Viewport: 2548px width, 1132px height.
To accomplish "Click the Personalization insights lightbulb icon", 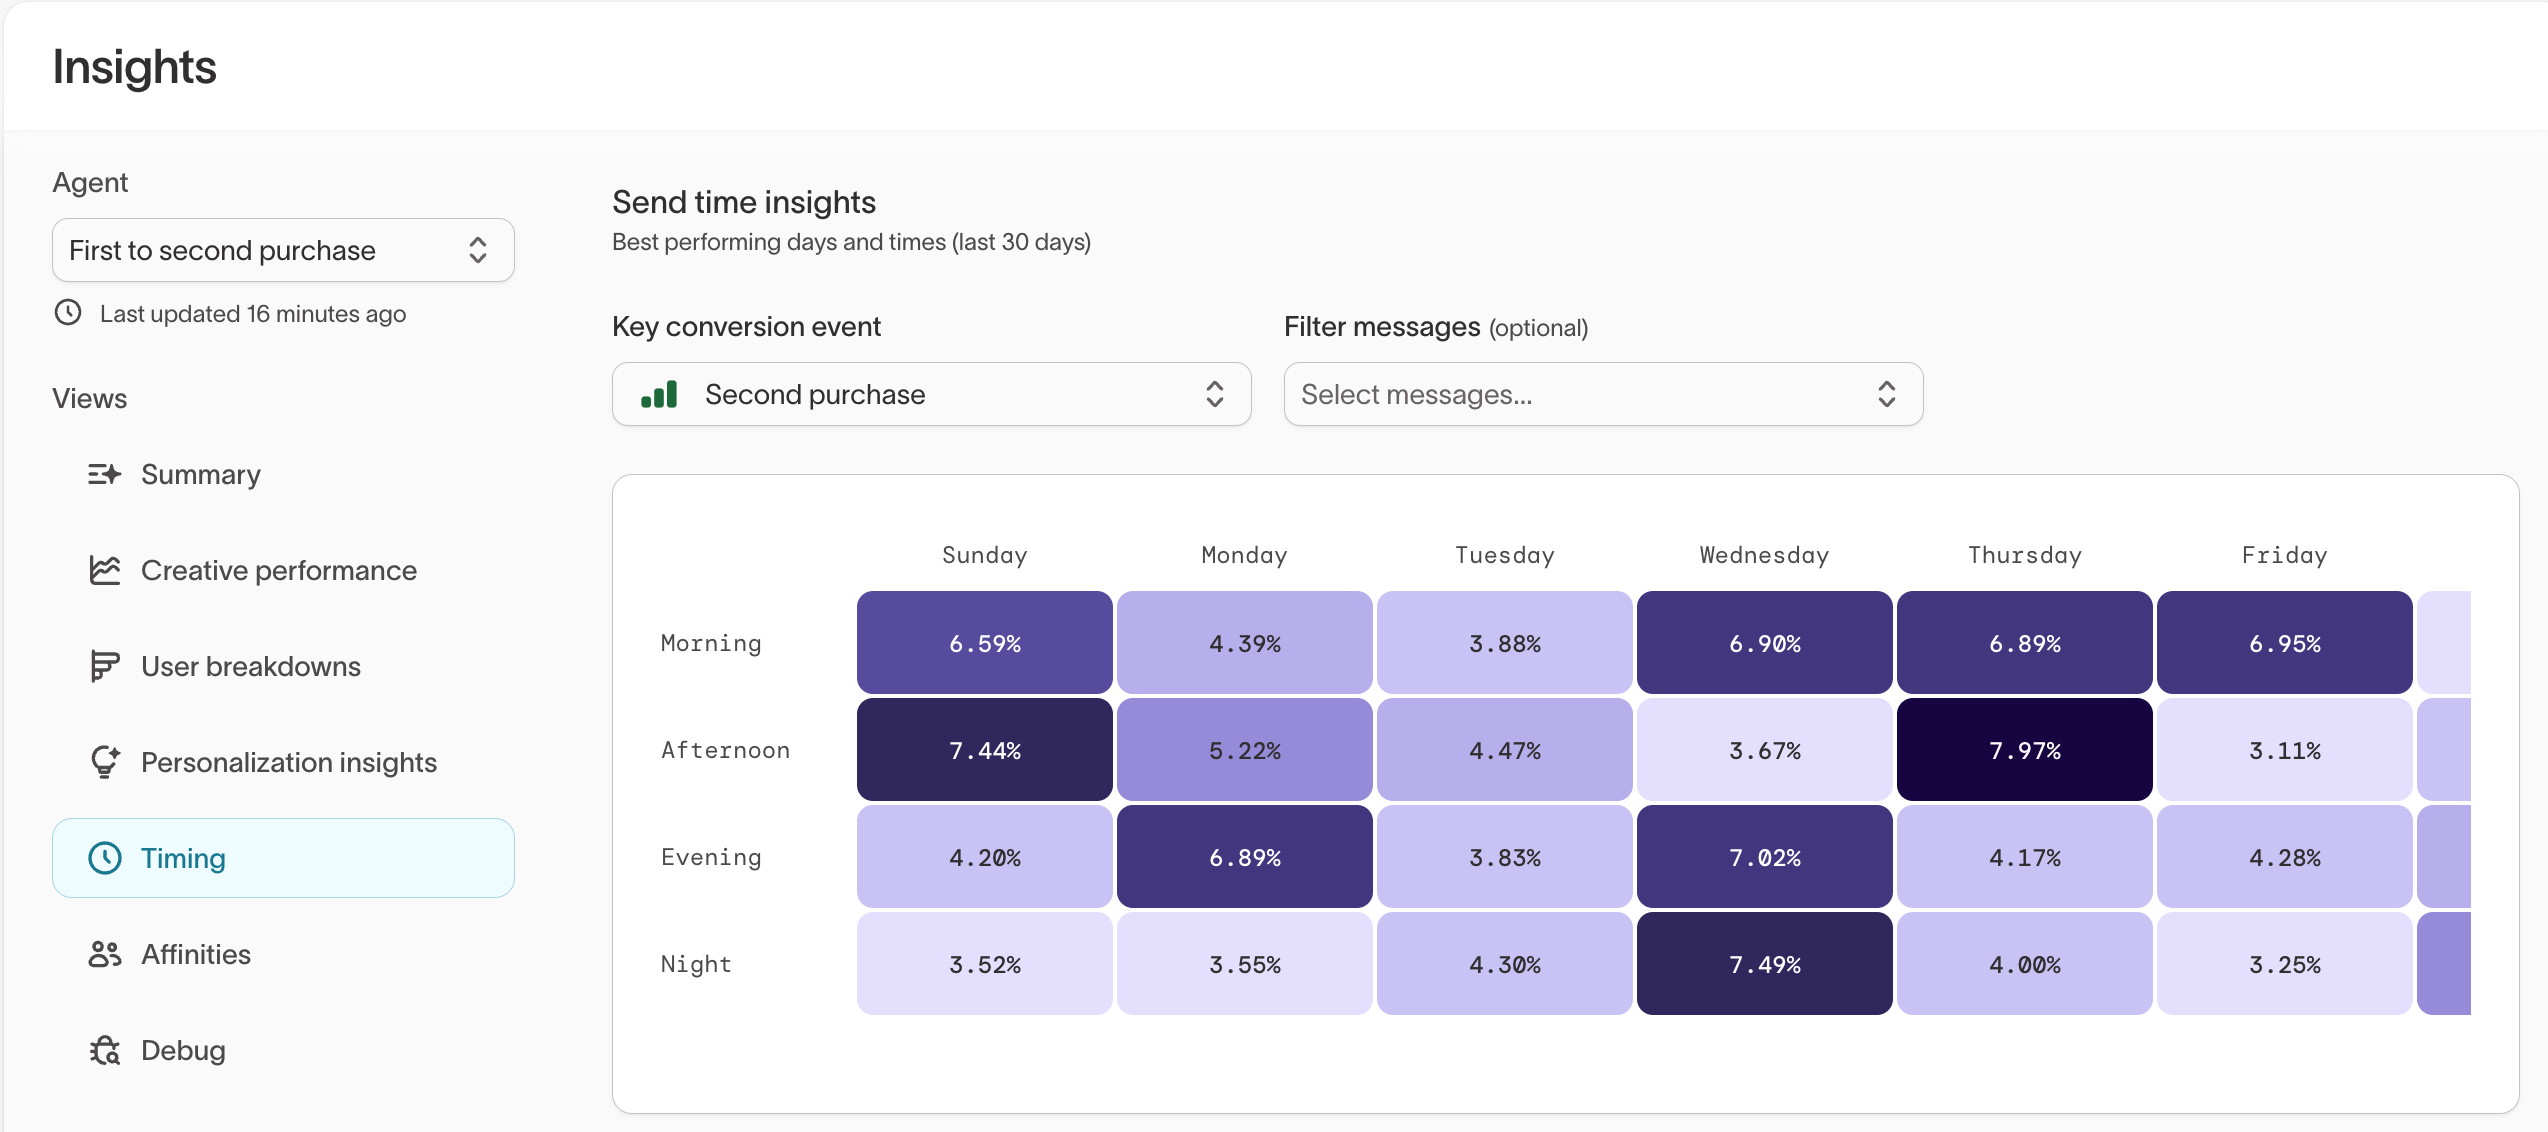I will [x=104, y=762].
